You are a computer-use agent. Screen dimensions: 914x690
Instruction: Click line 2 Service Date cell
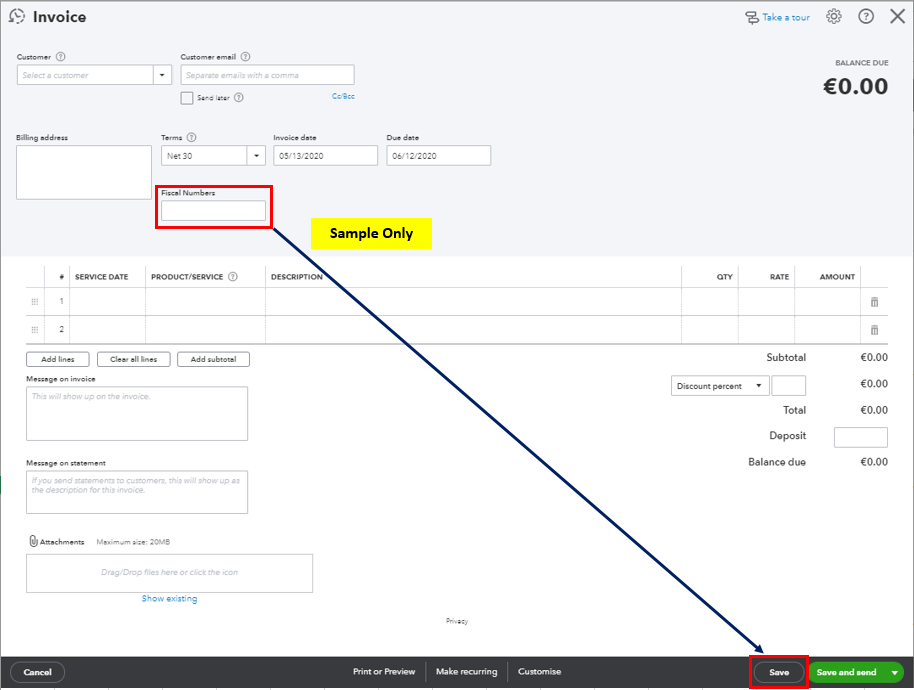(x=107, y=330)
